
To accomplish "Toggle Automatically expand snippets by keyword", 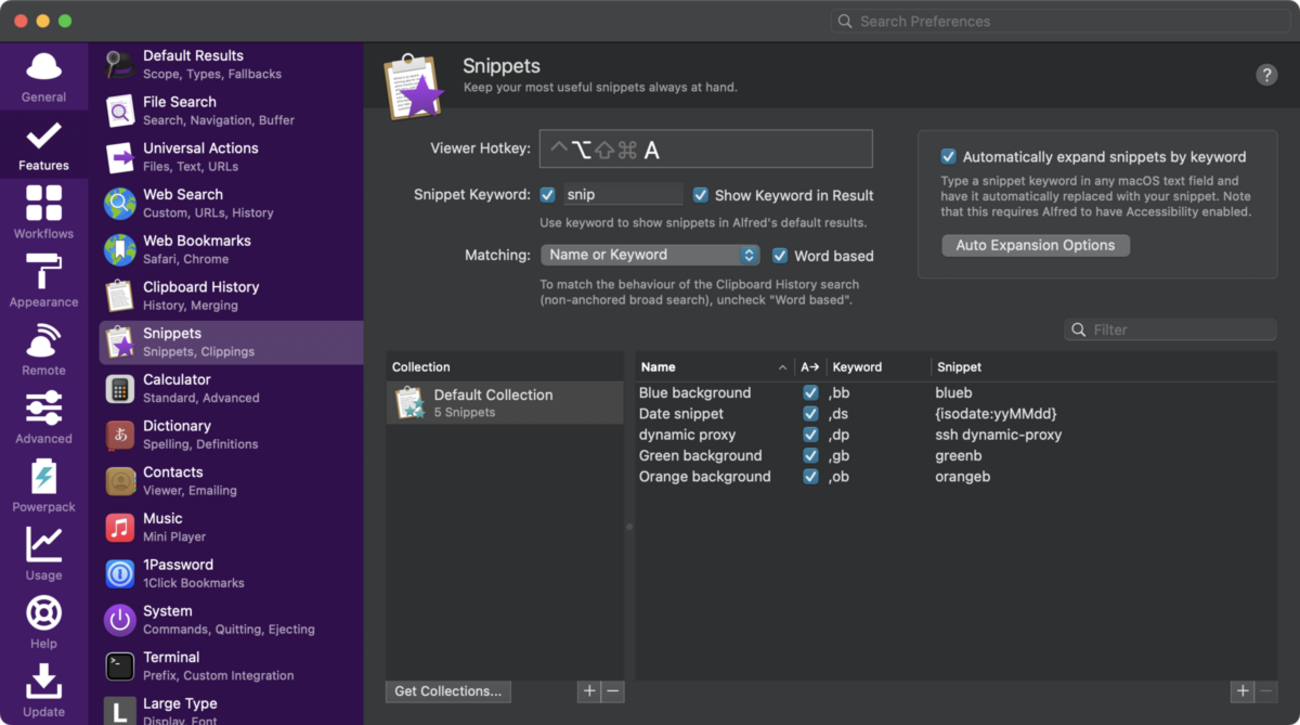I will pos(948,156).
